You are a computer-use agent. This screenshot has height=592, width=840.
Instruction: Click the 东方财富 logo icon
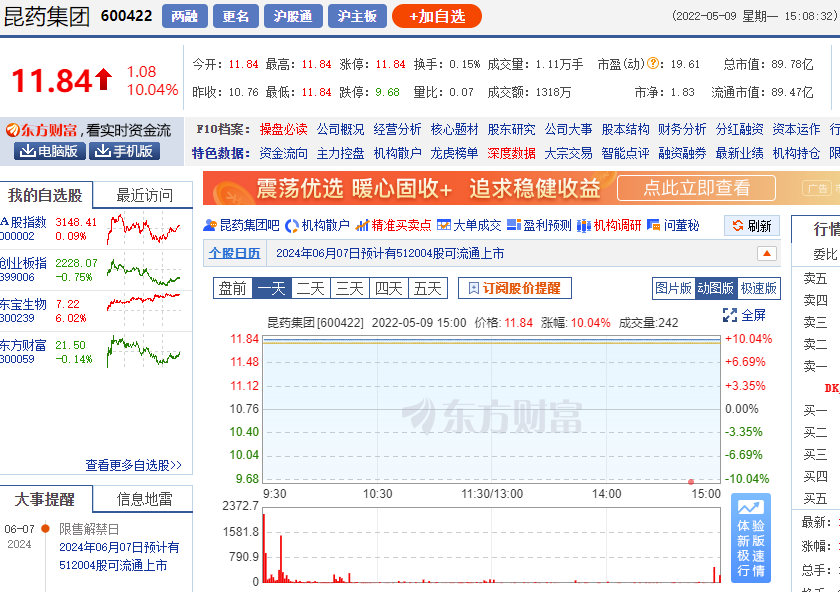[x=13, y=130]
